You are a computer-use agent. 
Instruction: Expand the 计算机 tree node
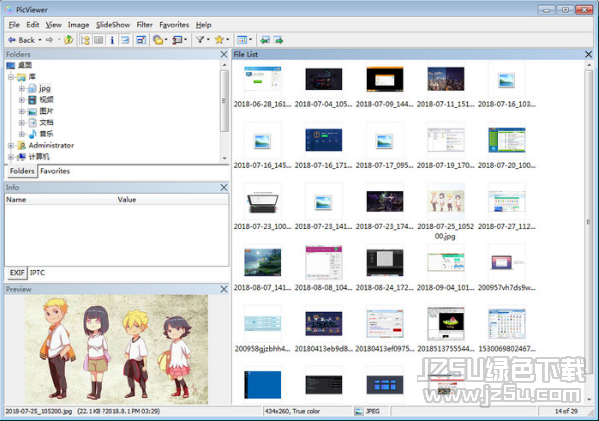(11, 157)
